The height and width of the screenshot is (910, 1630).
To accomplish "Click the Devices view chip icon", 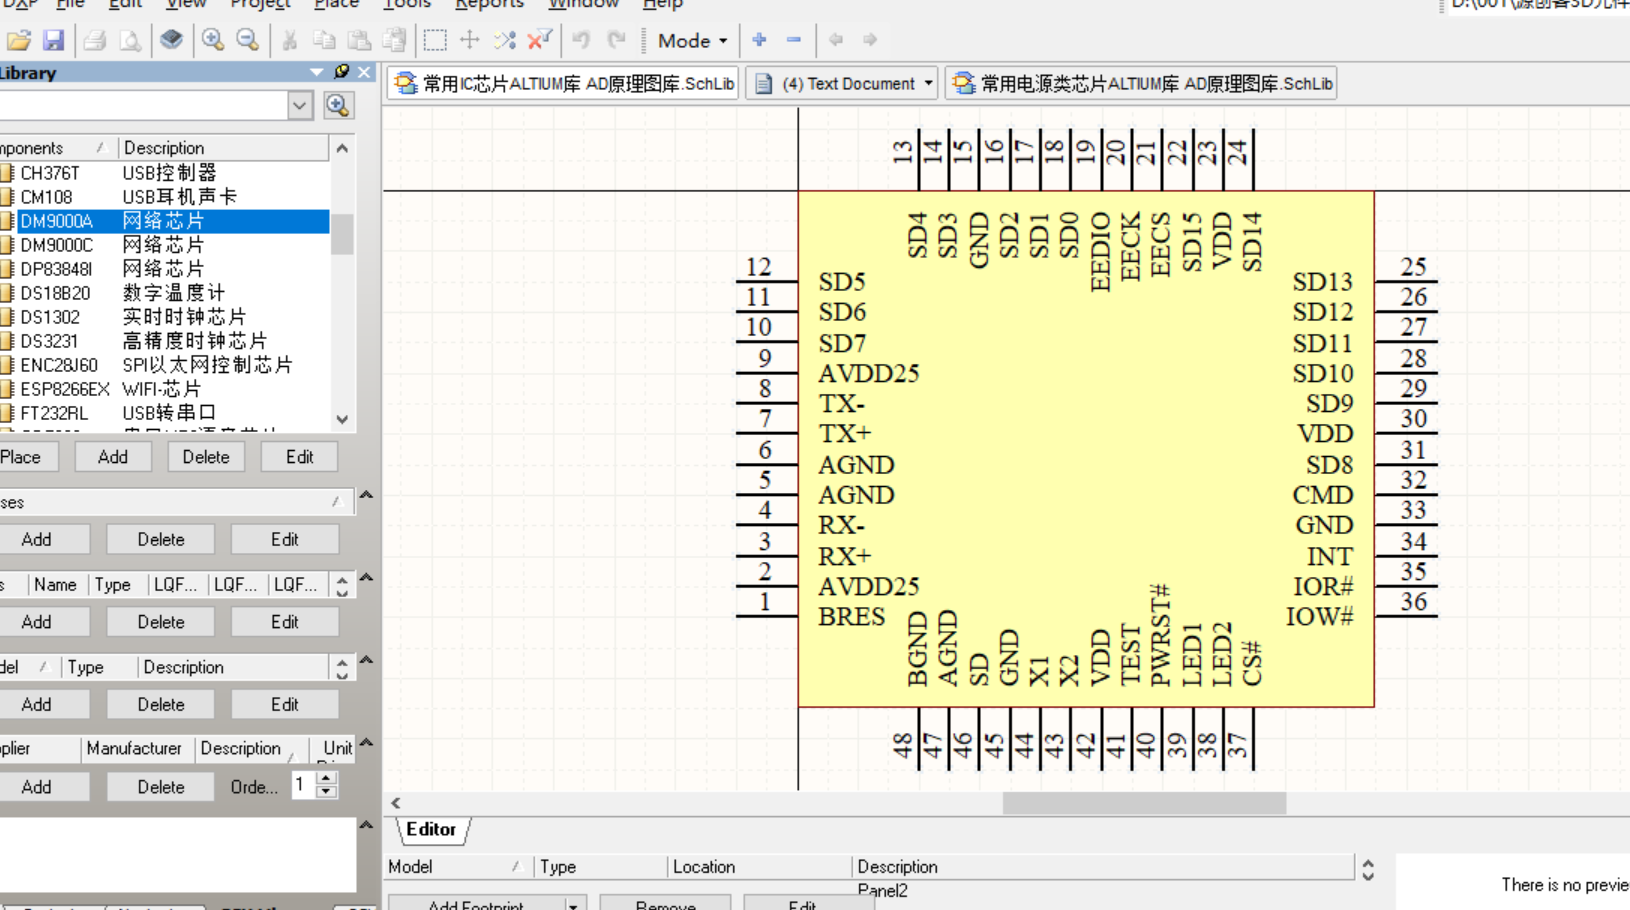I will (172, 40).
